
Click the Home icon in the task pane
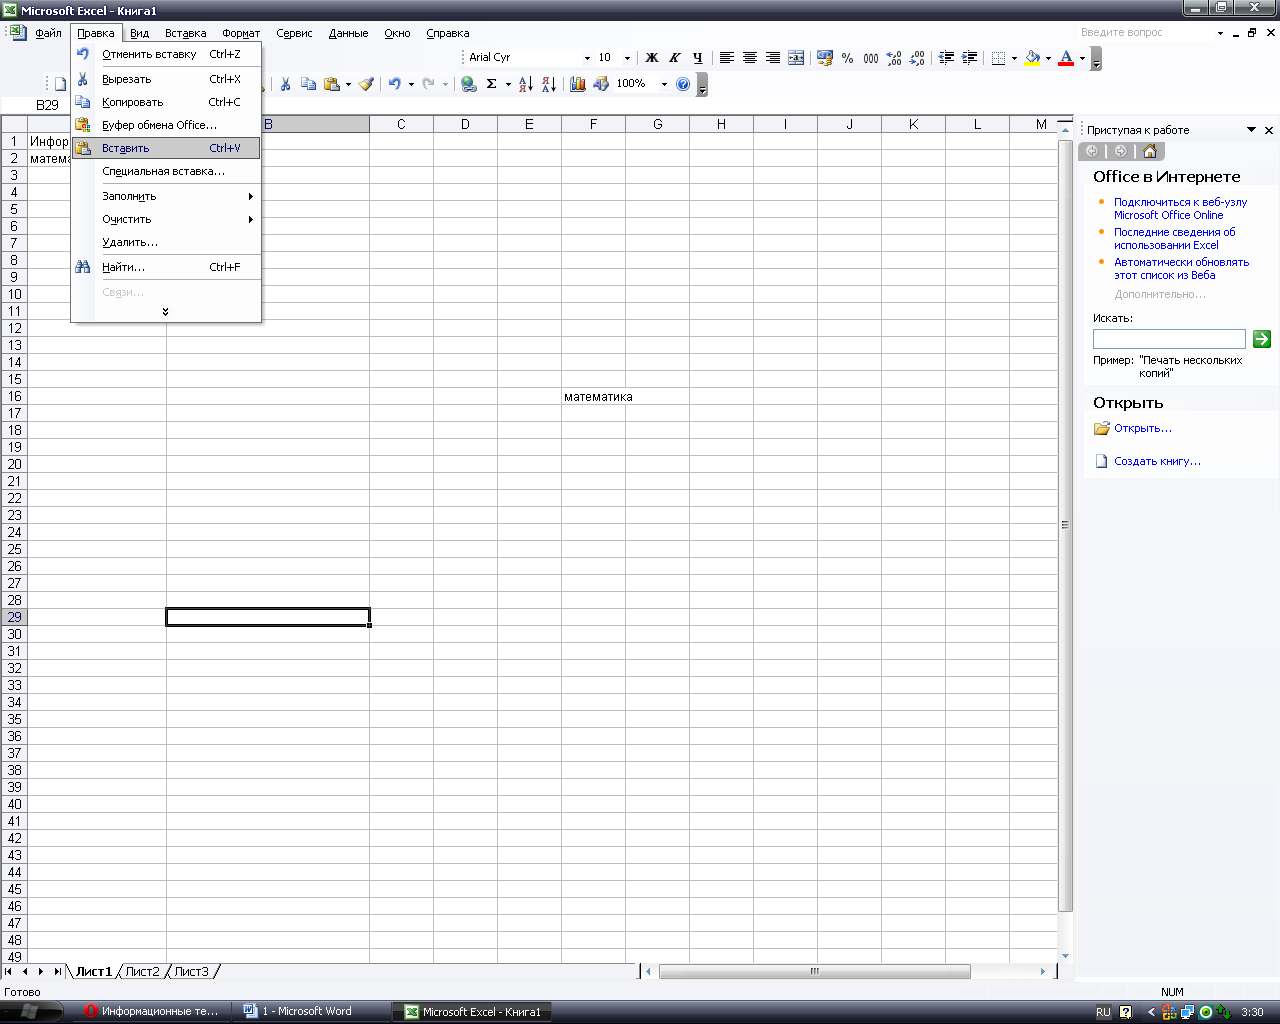(1150, 151)
